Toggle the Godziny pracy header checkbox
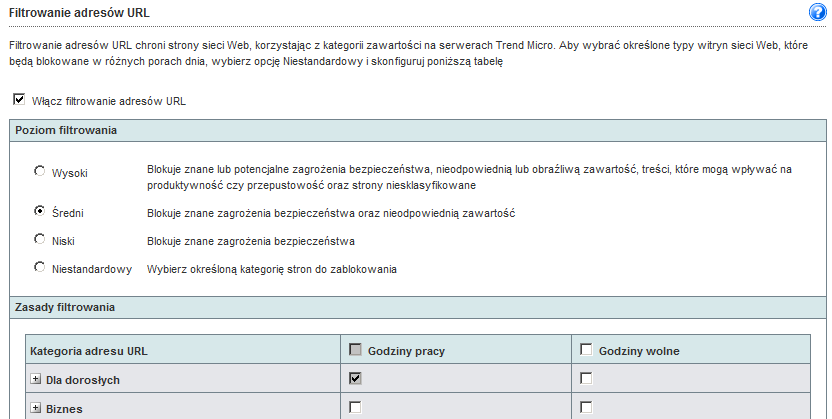The width and height of the screenshot is (832, 419). 355,350
